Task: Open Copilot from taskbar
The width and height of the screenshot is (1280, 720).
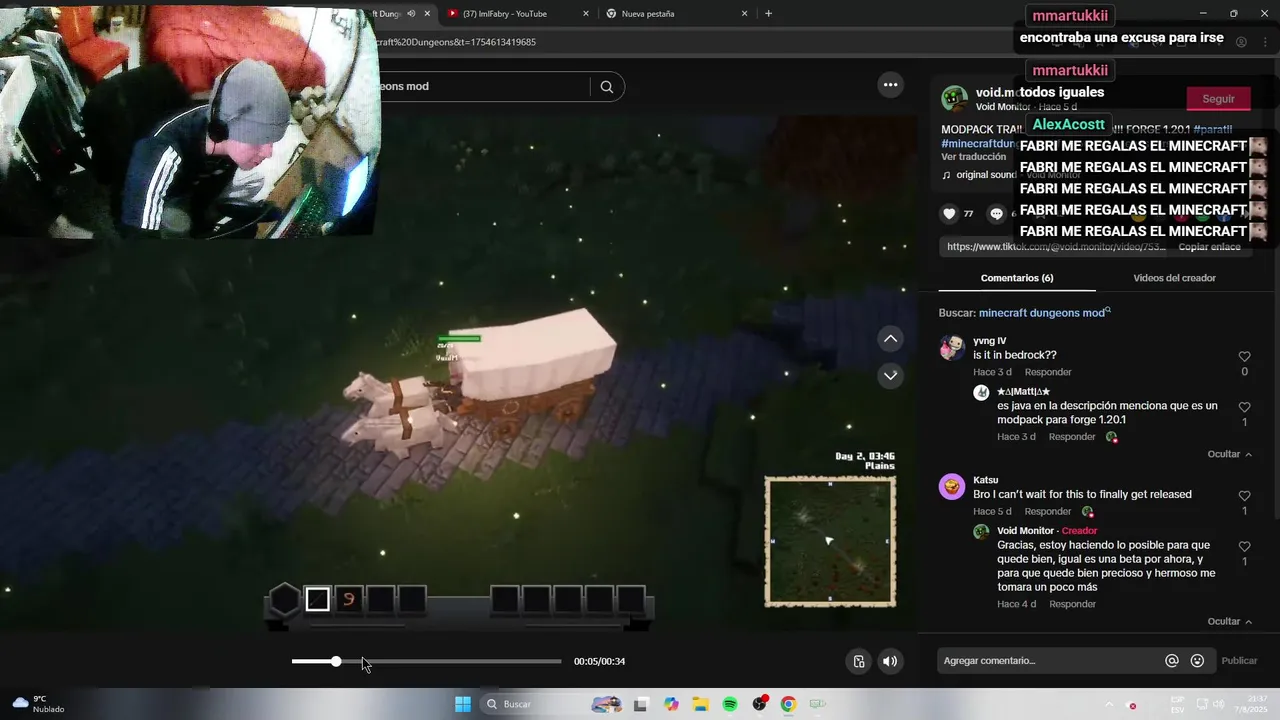Action: [x=671, y=704]
